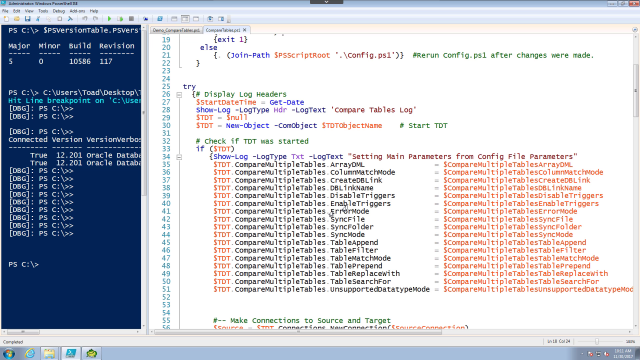
Task: Click 'Ln 18 Col 24' status indicator
Action: [x=559, y=342]
